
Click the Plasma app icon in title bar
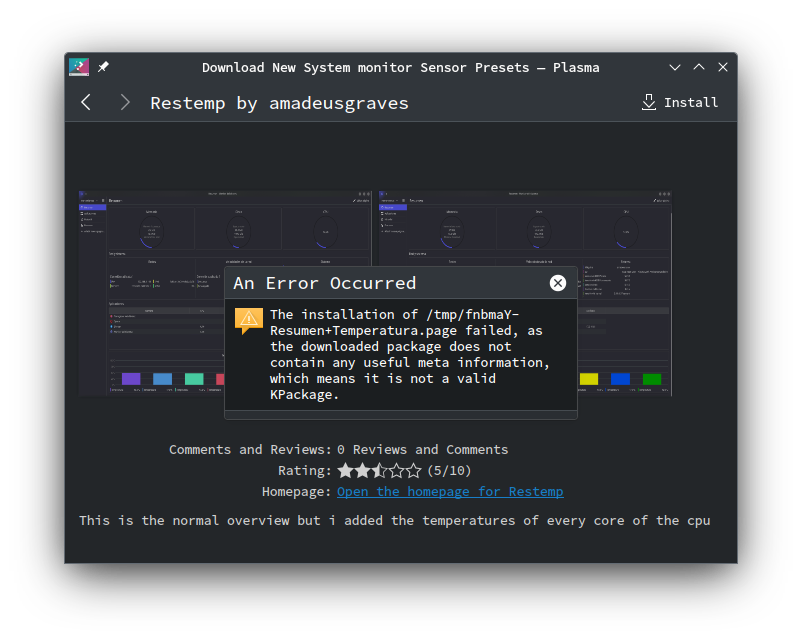tap(79, 67)
